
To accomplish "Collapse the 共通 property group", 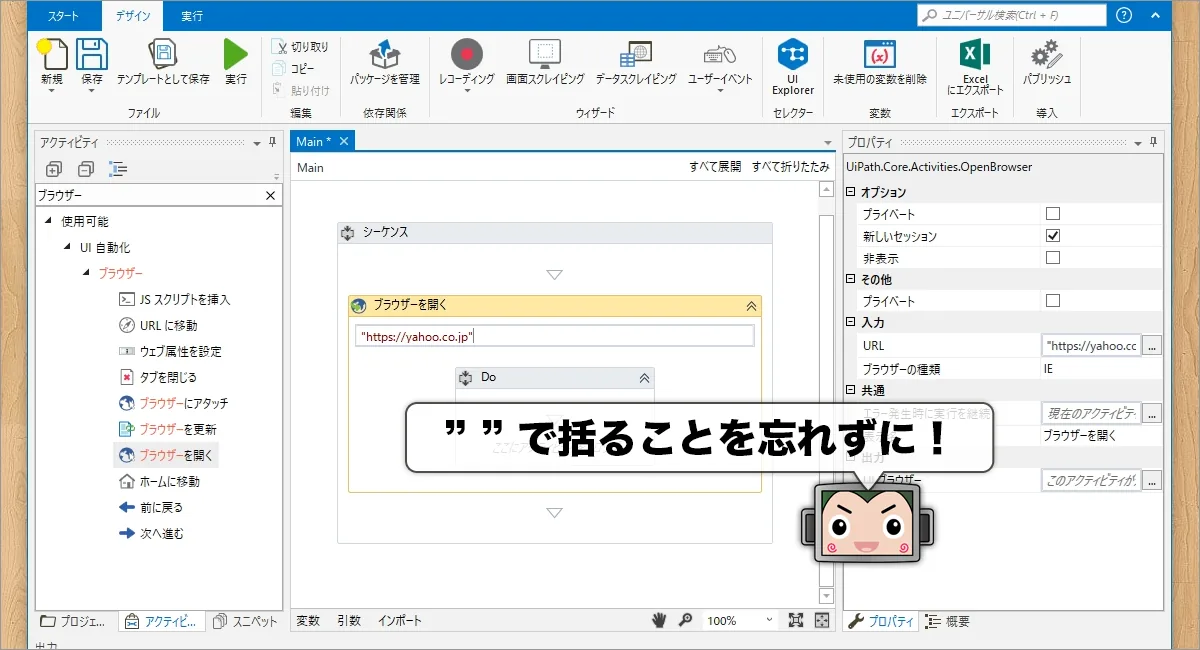I will [851, 389].
